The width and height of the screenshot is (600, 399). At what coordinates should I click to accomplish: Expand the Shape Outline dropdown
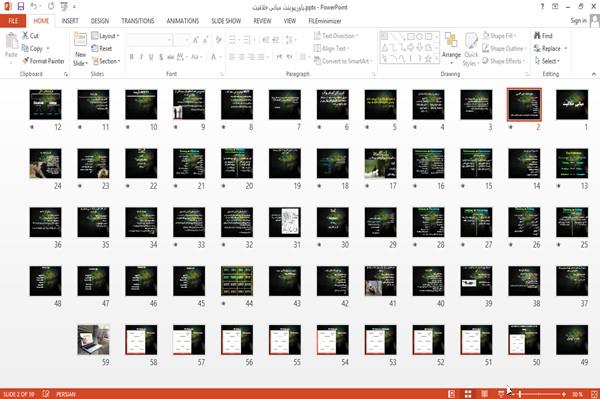point(504,49)
